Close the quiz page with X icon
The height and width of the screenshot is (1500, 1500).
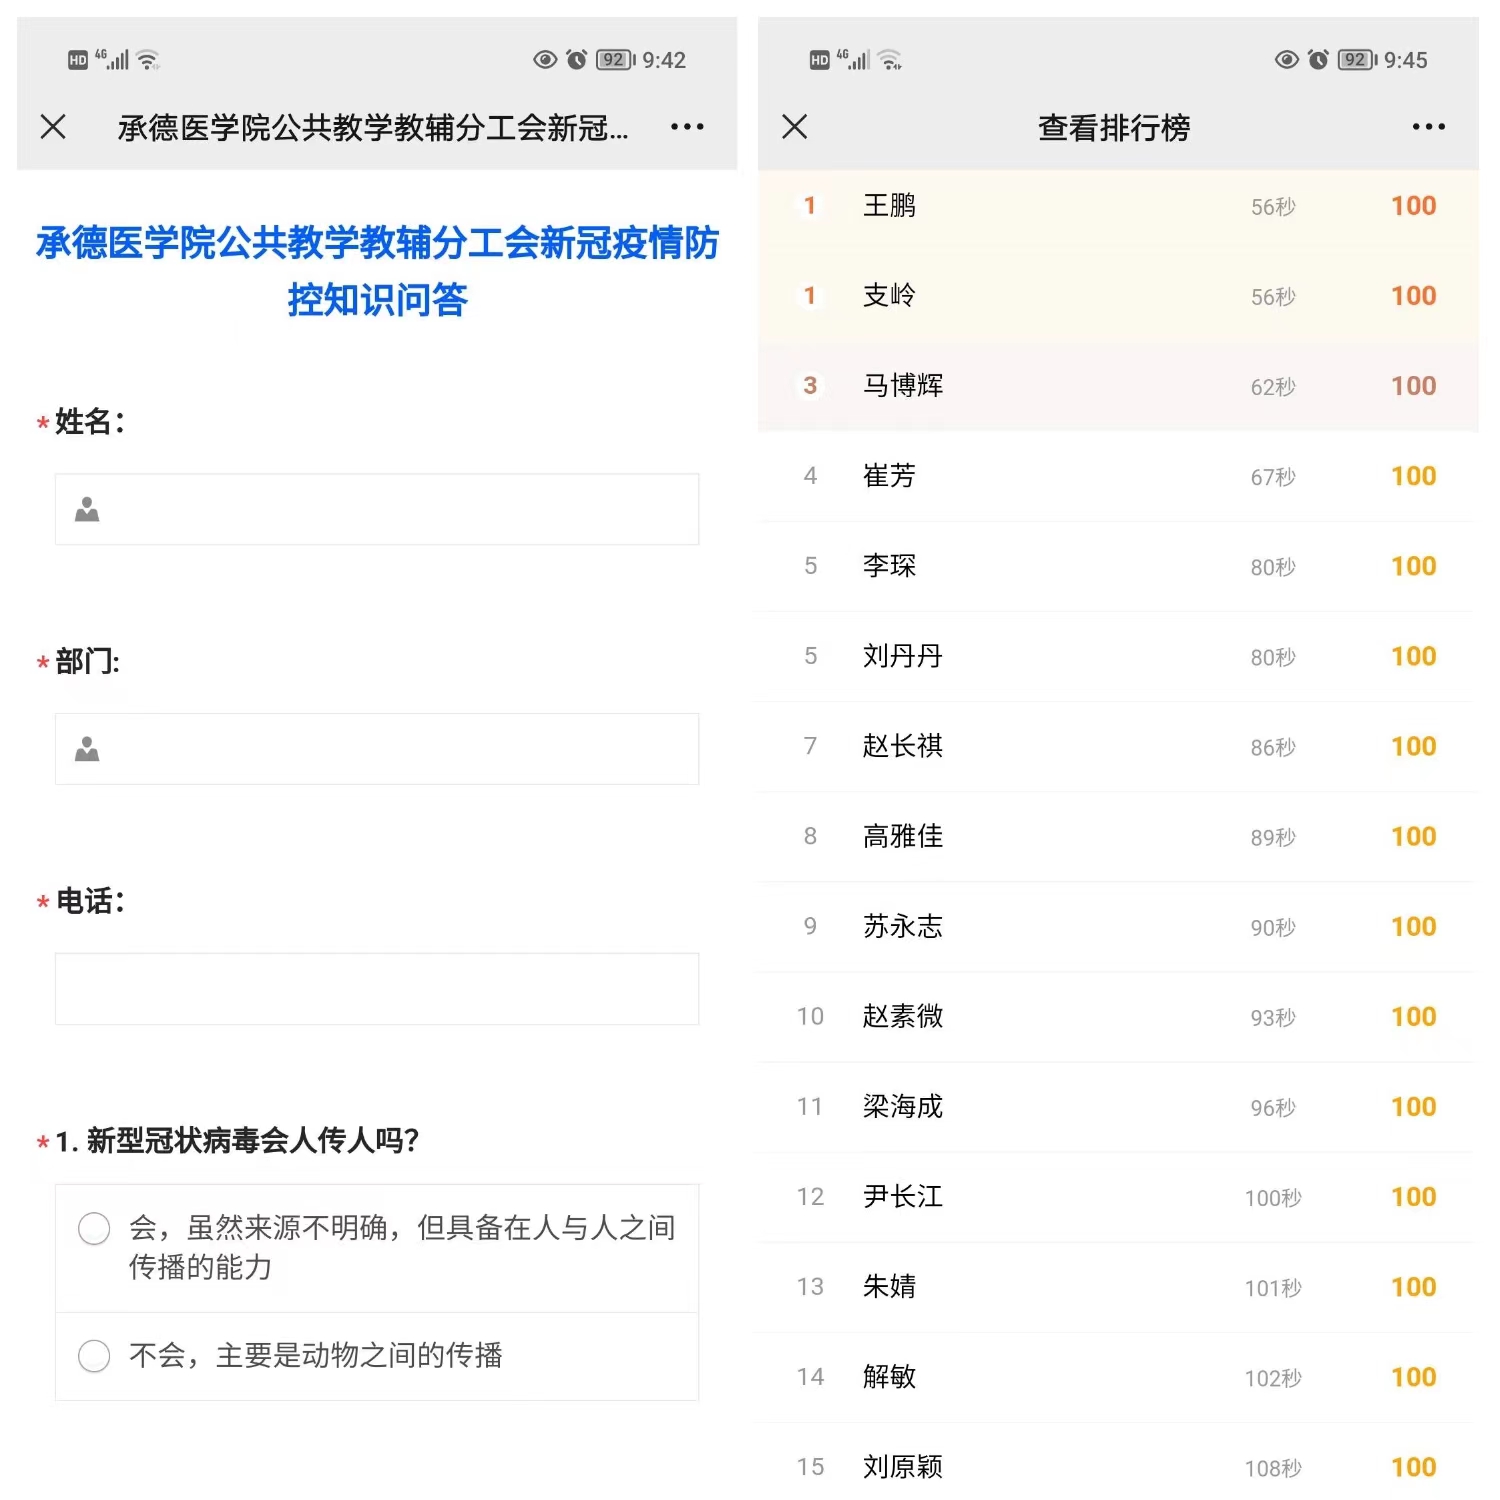53,127
